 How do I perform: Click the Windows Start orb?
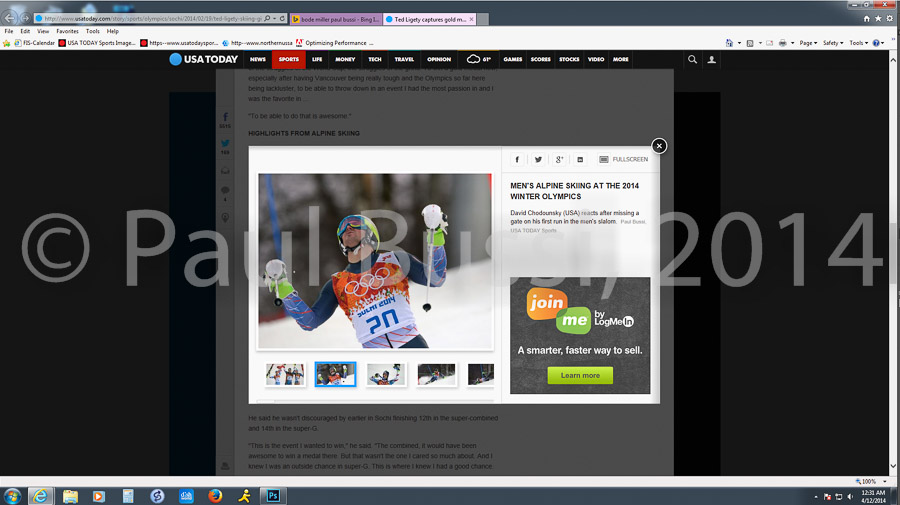click(x=12, y=495)
